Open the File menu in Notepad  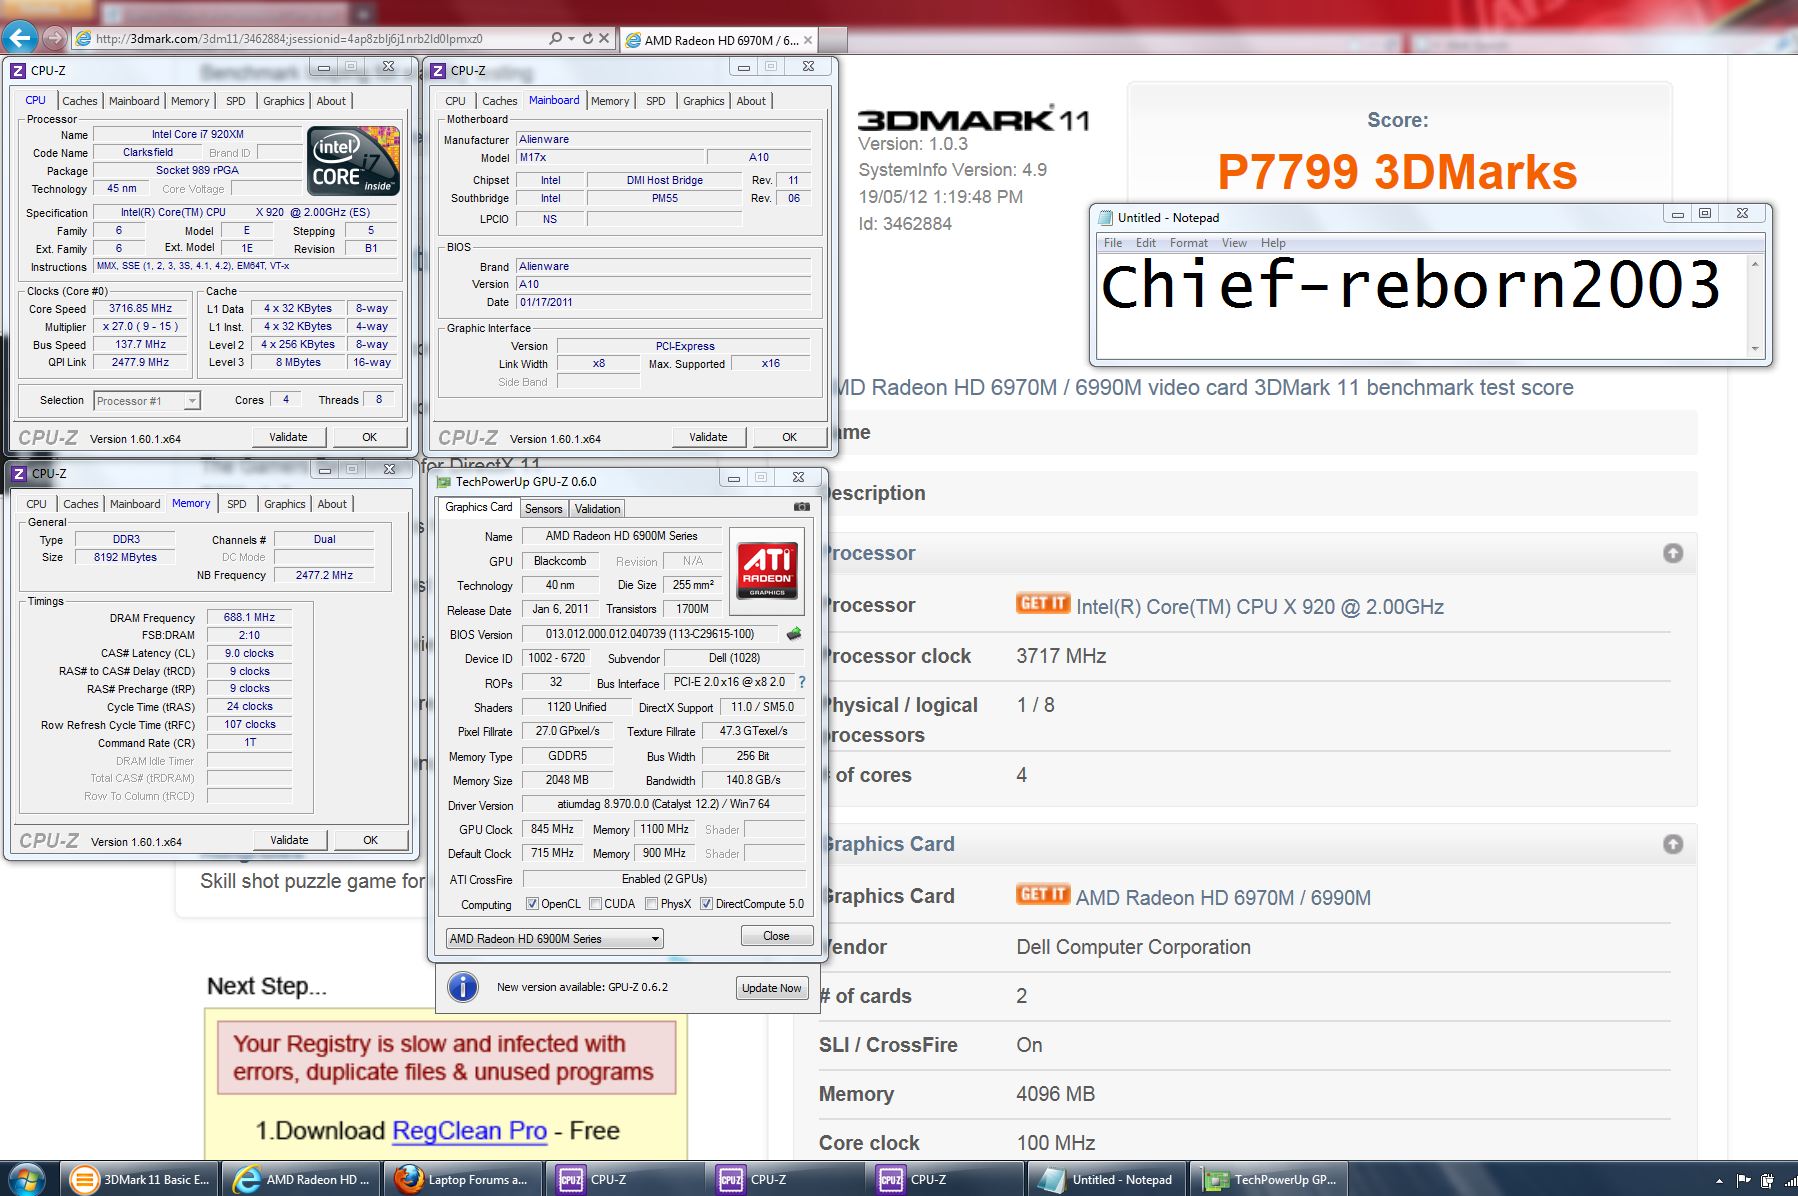pyautogui.click(x=1113, y=243)
